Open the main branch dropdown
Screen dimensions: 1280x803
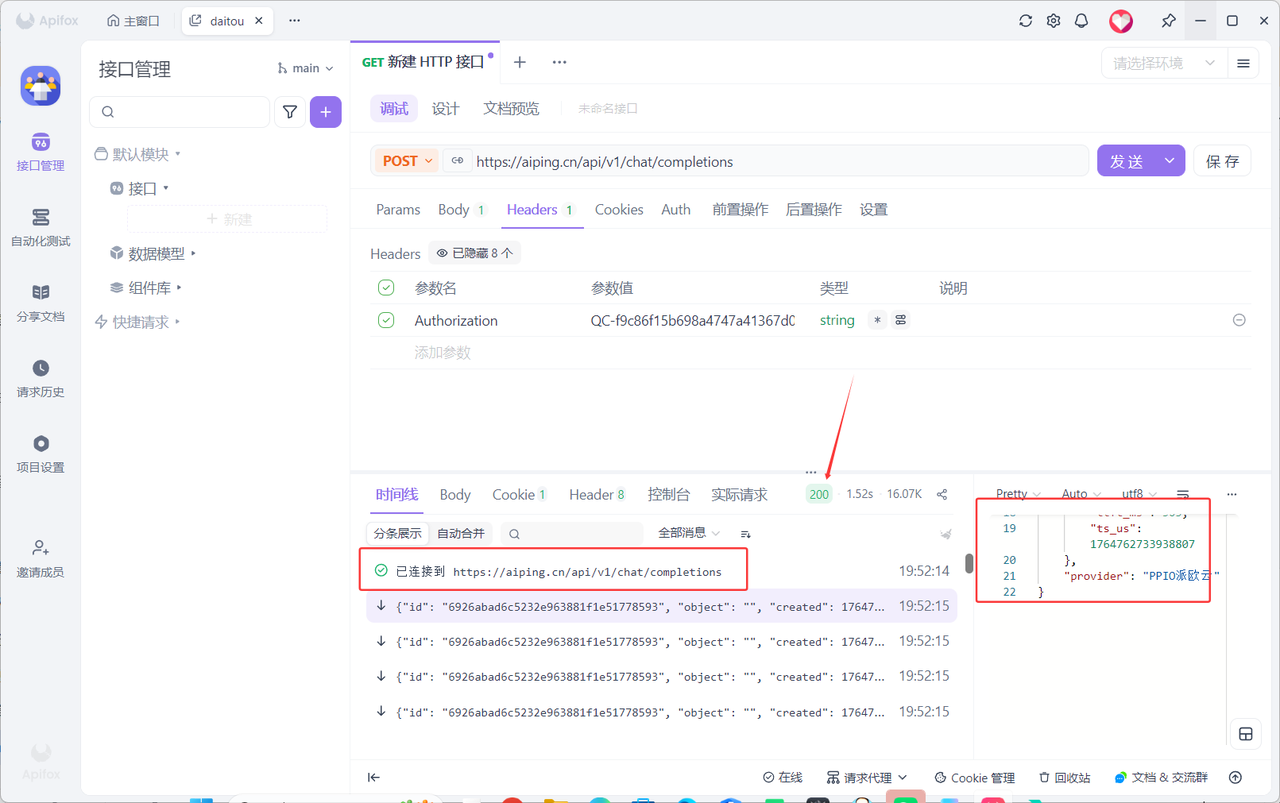[306, 68]
